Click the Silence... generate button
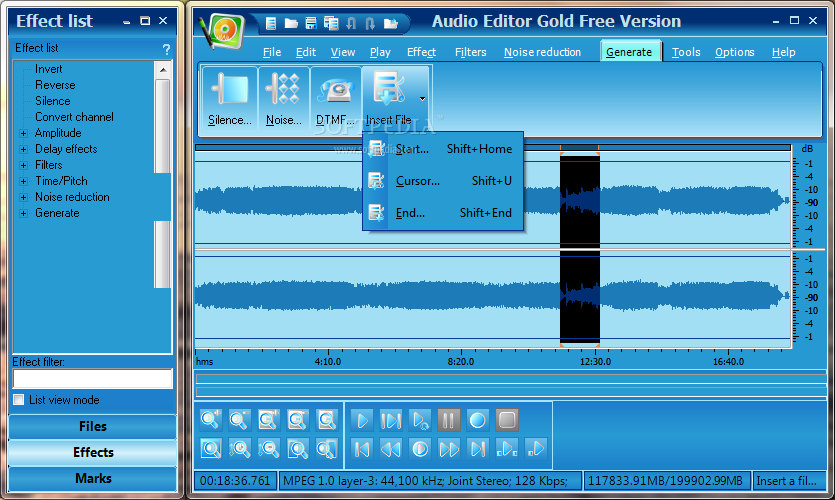Viewport: 835px width, 500px height. tap(230, 100)
